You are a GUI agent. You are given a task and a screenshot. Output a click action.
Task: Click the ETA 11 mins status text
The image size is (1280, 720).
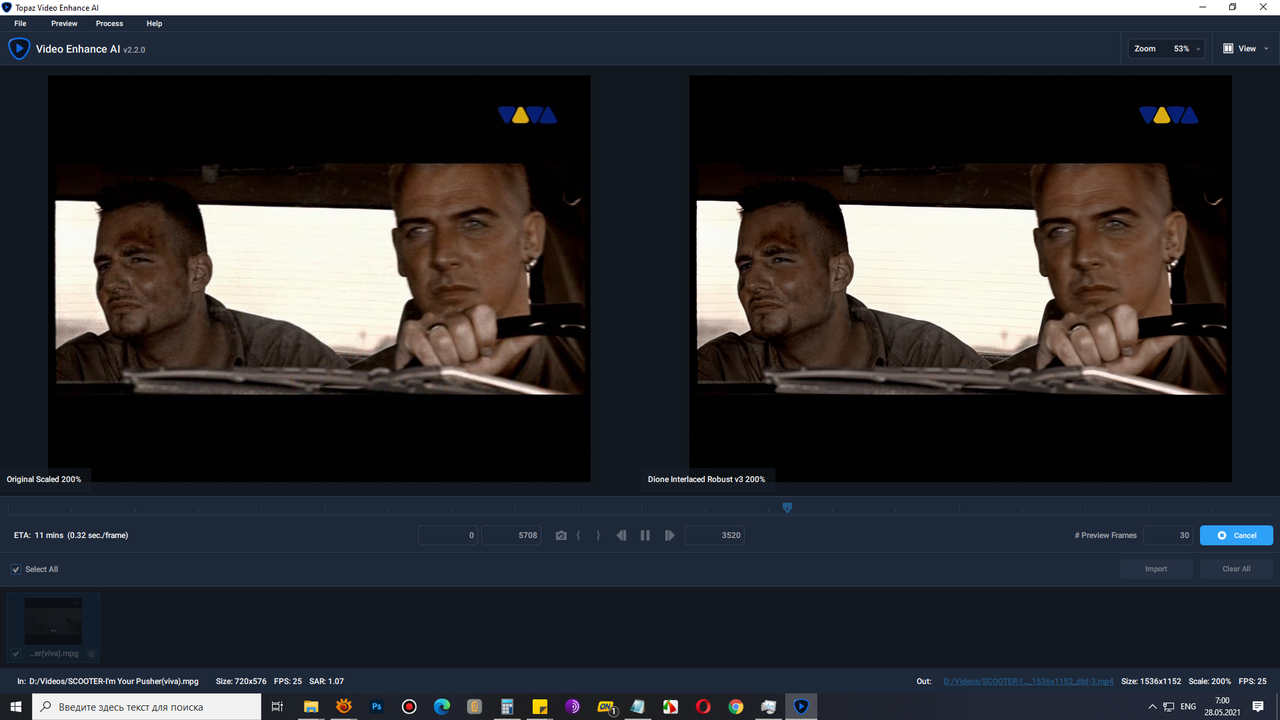(x=71, y=535)
